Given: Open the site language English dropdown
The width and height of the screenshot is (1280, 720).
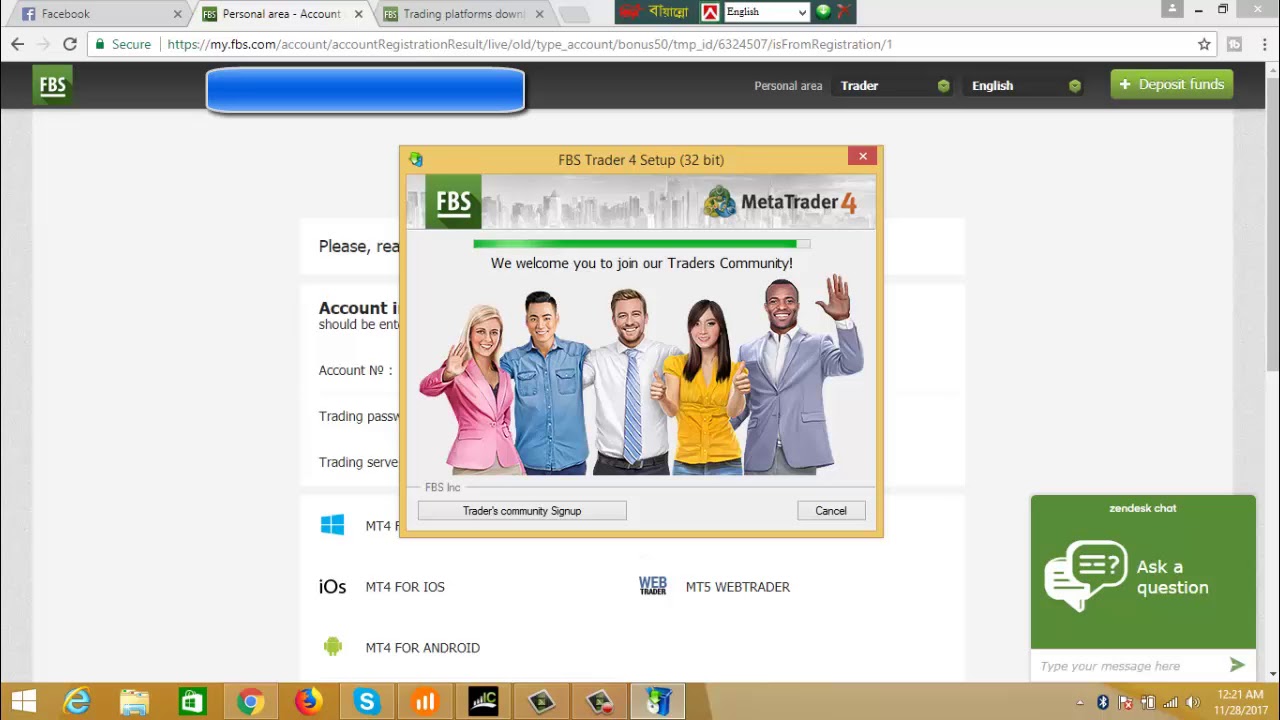Looking at the screenshot, I should coord(1024,86).
